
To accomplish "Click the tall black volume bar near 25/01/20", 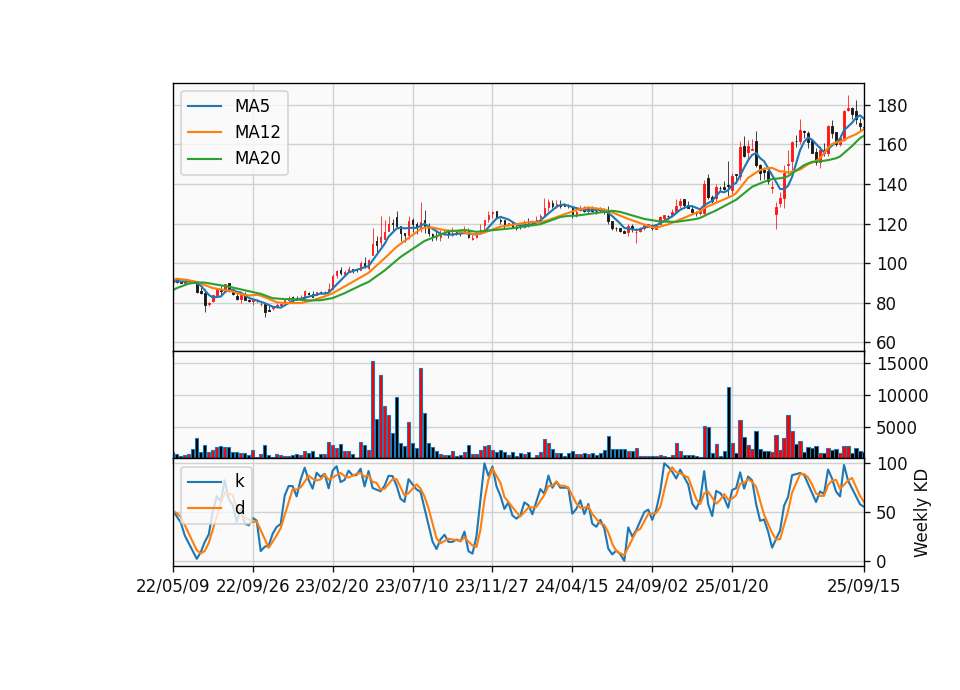I will point(729,423).
